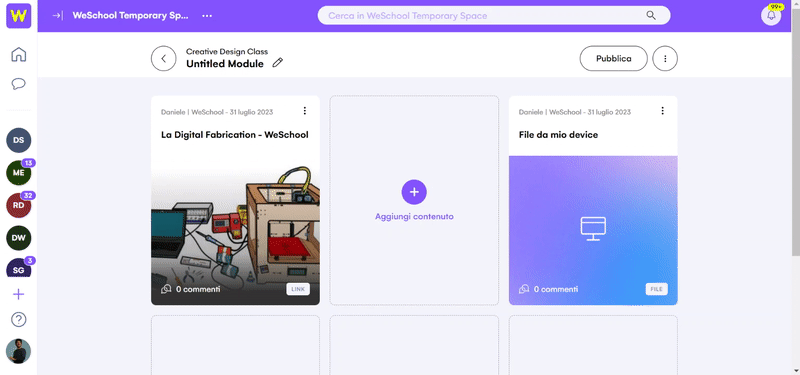Open the help question mark icon
This screenshot has height=375, width=800.
18,320
